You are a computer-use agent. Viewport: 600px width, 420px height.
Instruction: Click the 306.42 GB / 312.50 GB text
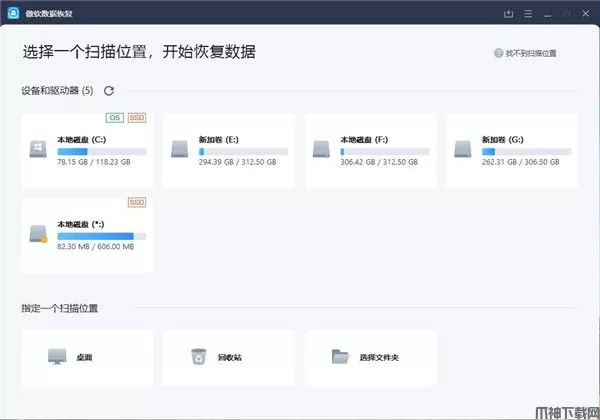379,162
